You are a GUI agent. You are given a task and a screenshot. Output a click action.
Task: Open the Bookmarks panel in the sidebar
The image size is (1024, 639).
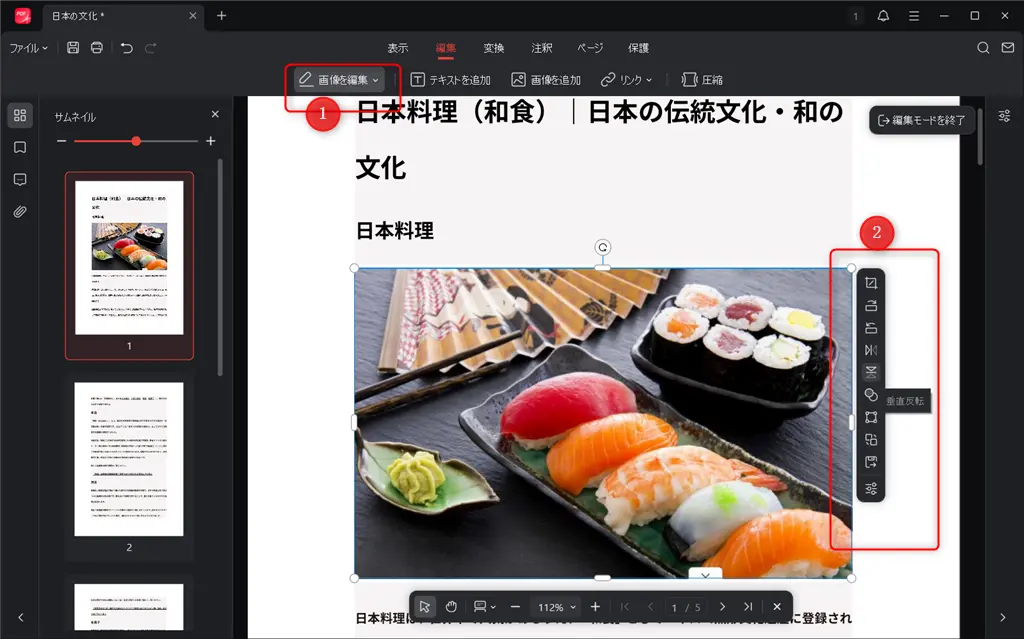click(x=19, y=147)
